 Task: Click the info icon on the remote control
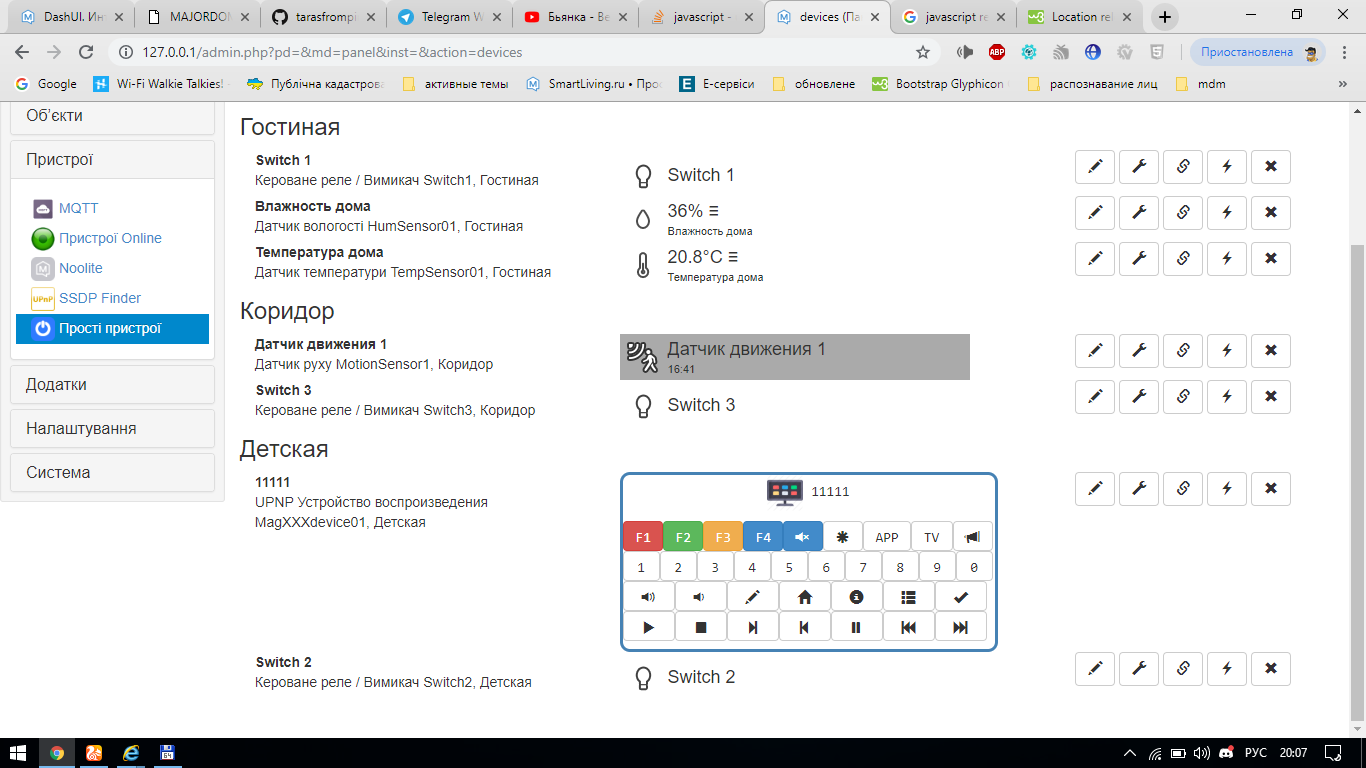pyautogui.click(x=857, y=596)
